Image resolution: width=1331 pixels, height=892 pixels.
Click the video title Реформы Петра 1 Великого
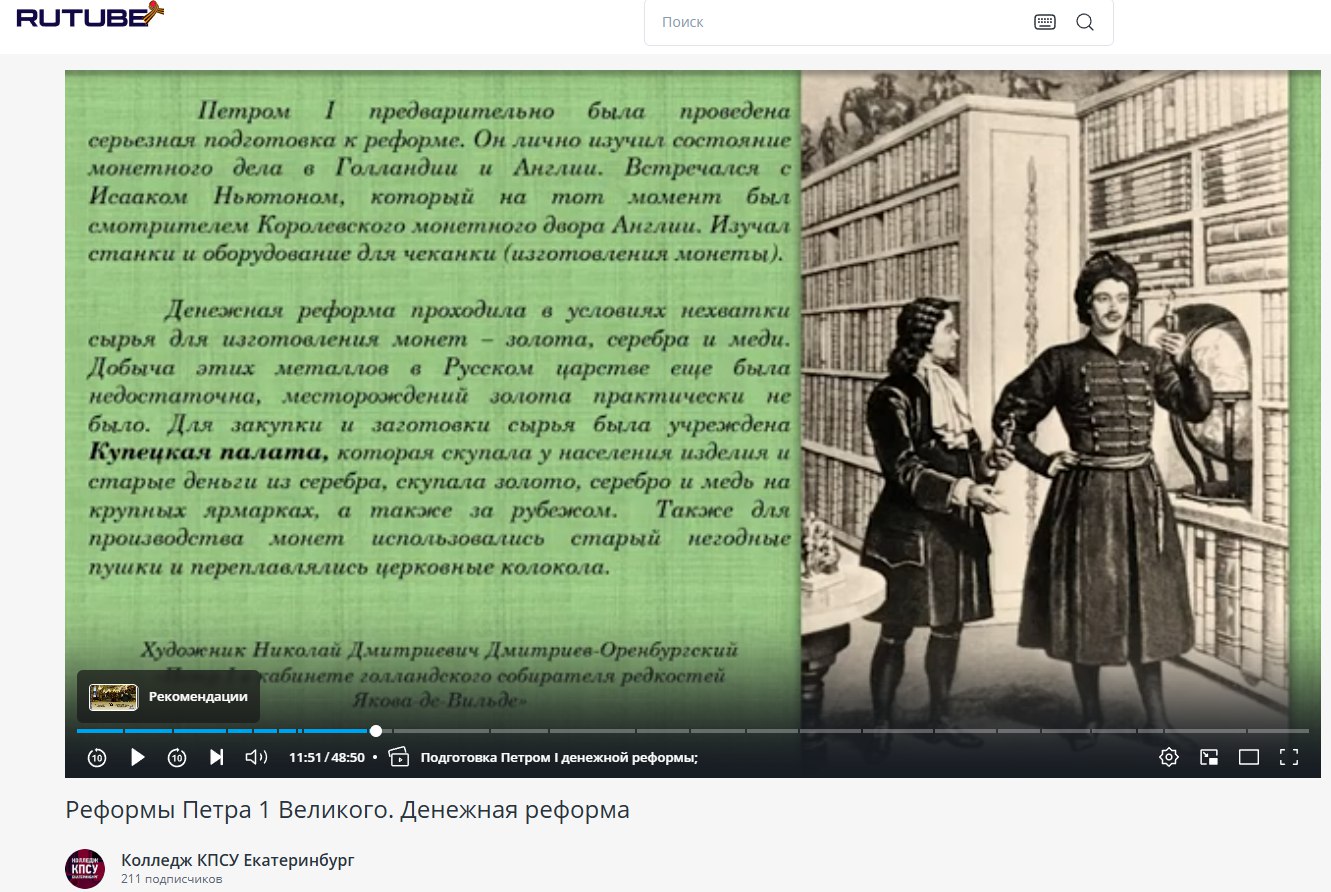[x=347, y=809]
